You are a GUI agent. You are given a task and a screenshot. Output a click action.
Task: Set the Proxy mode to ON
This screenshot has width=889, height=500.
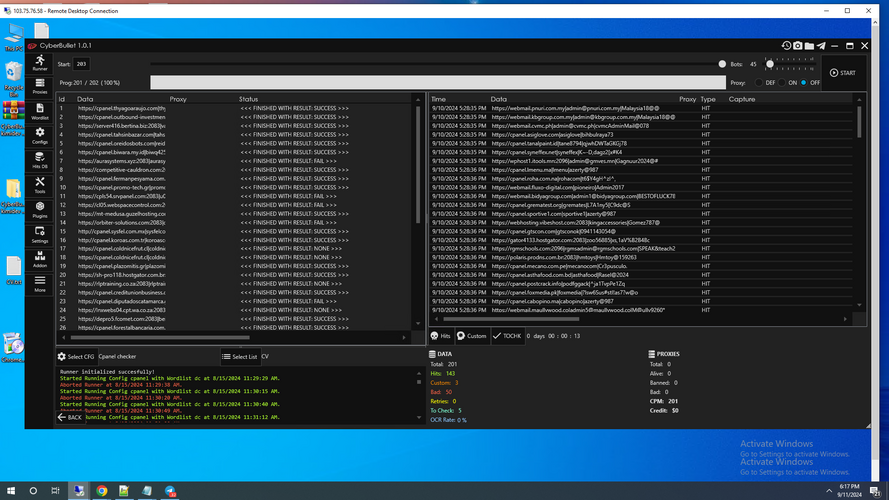pyautogui.click(x=784, y=82)
